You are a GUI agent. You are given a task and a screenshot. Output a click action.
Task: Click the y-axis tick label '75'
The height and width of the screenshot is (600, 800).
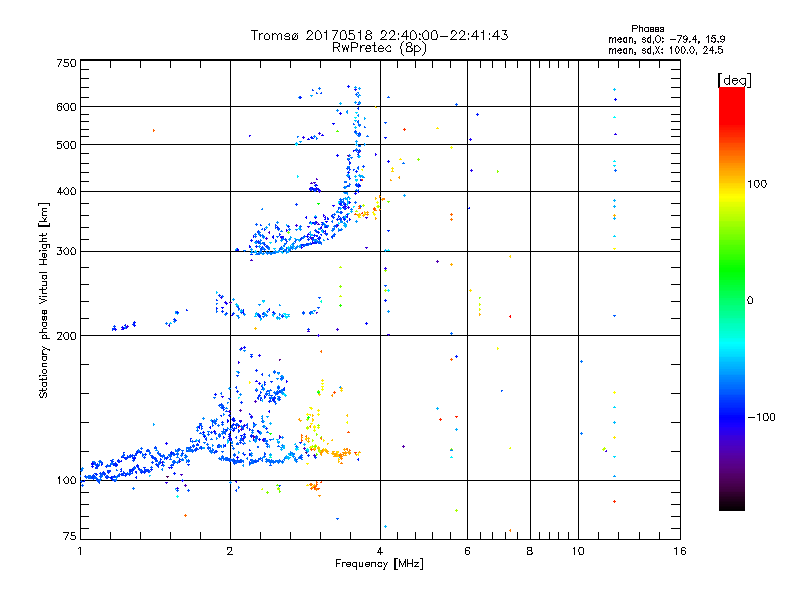coord(70,536)
